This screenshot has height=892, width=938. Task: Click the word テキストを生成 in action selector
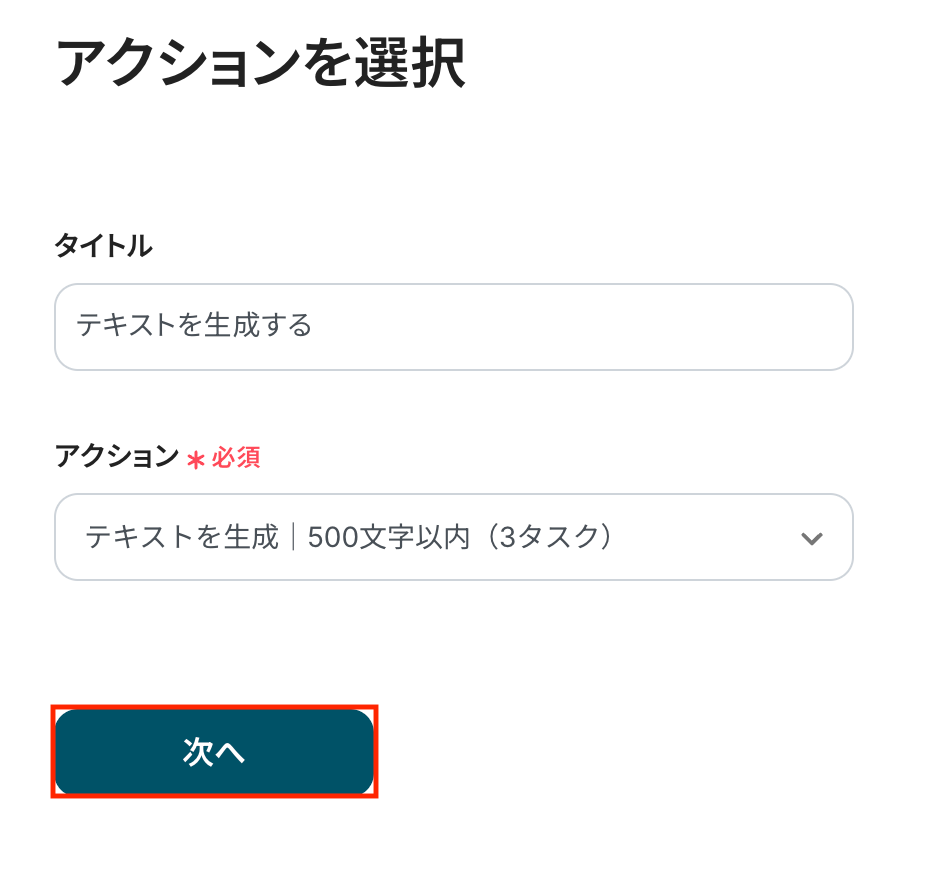point(181,537)
